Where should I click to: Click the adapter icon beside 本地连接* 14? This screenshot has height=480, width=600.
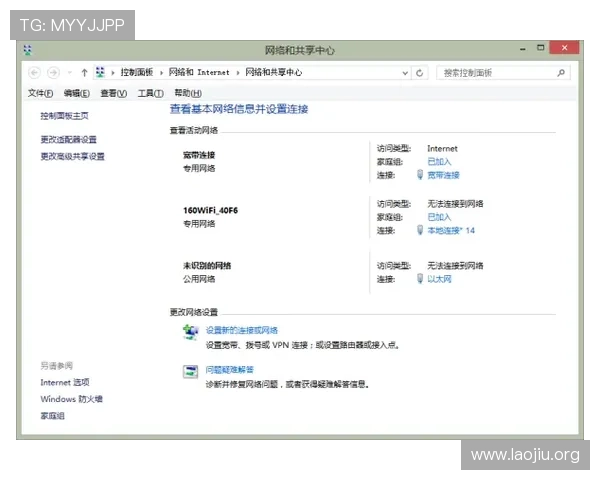pyautogui.click(x=420, y=230)
